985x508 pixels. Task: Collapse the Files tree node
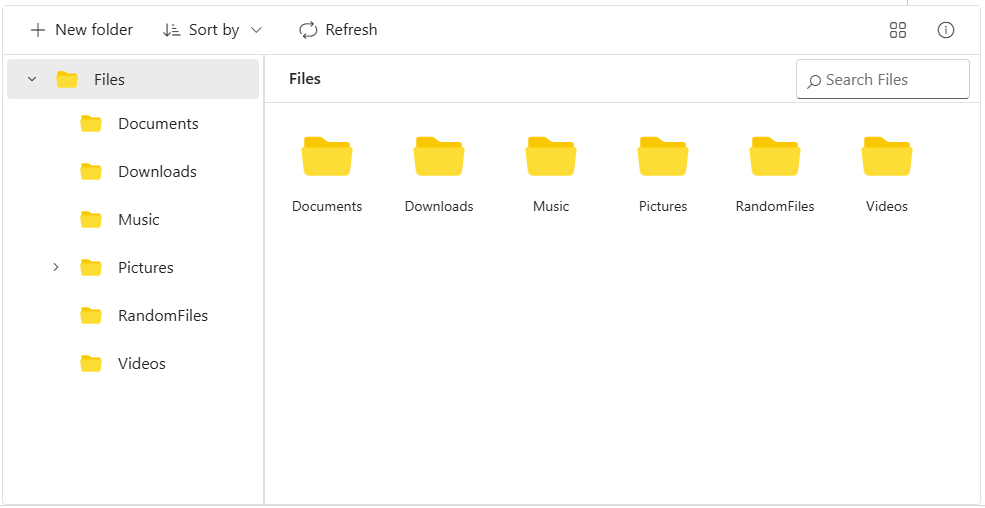pos(32,79)
